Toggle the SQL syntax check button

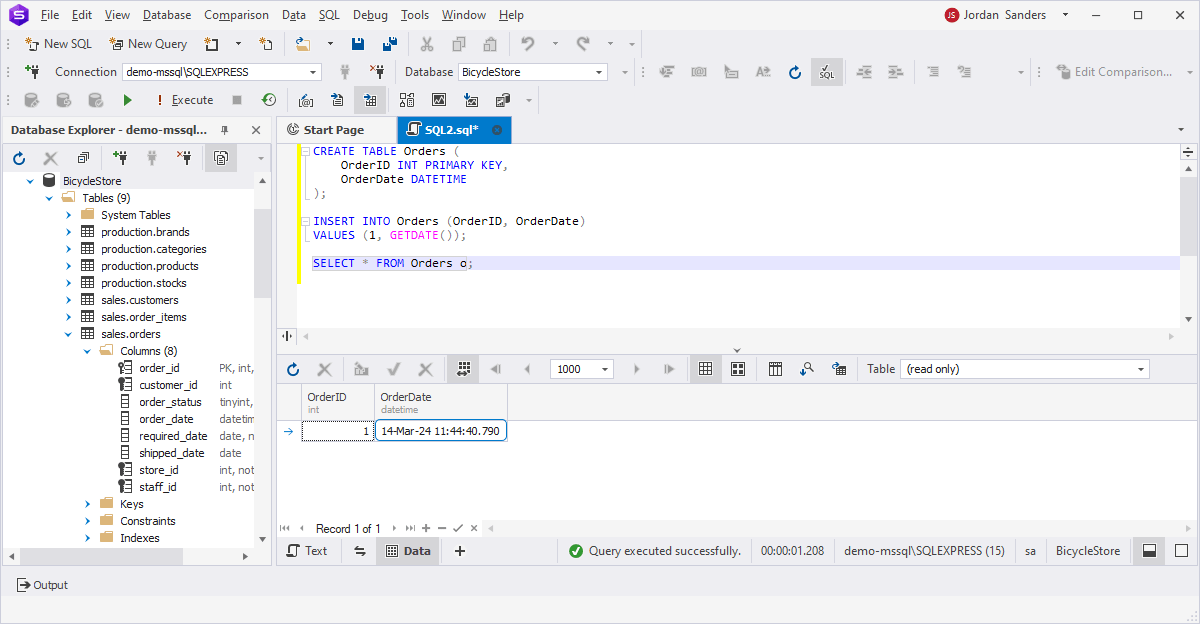[x=827, y=72]
